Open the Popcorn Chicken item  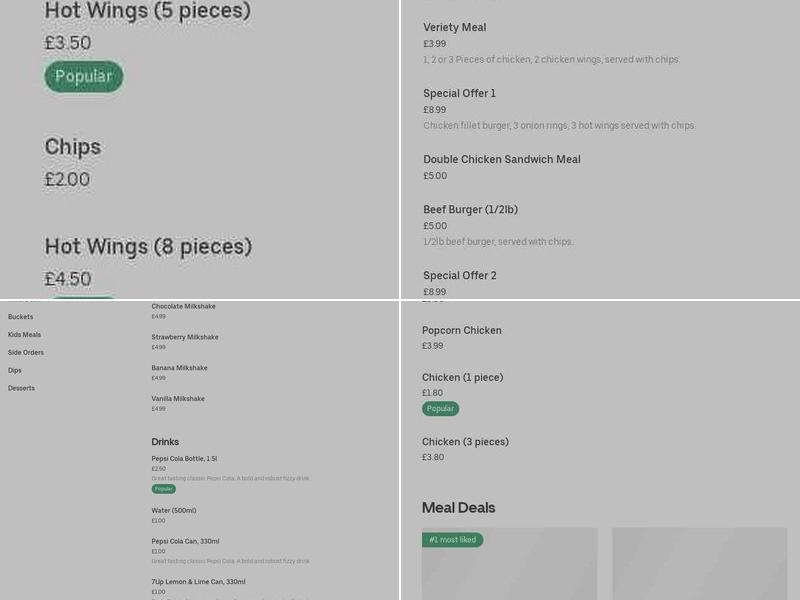(x=461, y=331)
